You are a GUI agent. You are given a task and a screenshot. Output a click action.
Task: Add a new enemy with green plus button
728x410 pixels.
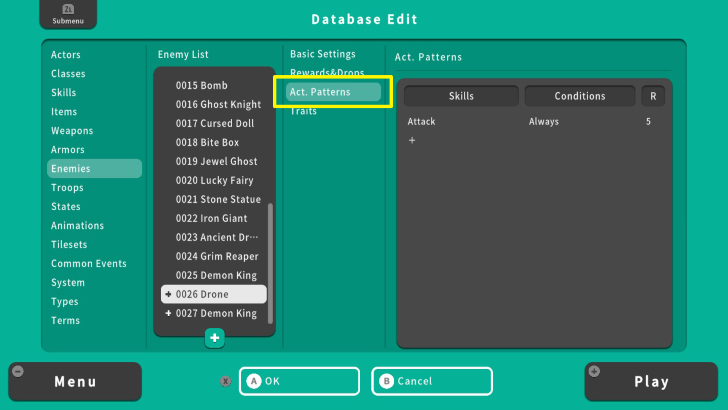pyautogui.click(x=214, y=338)
